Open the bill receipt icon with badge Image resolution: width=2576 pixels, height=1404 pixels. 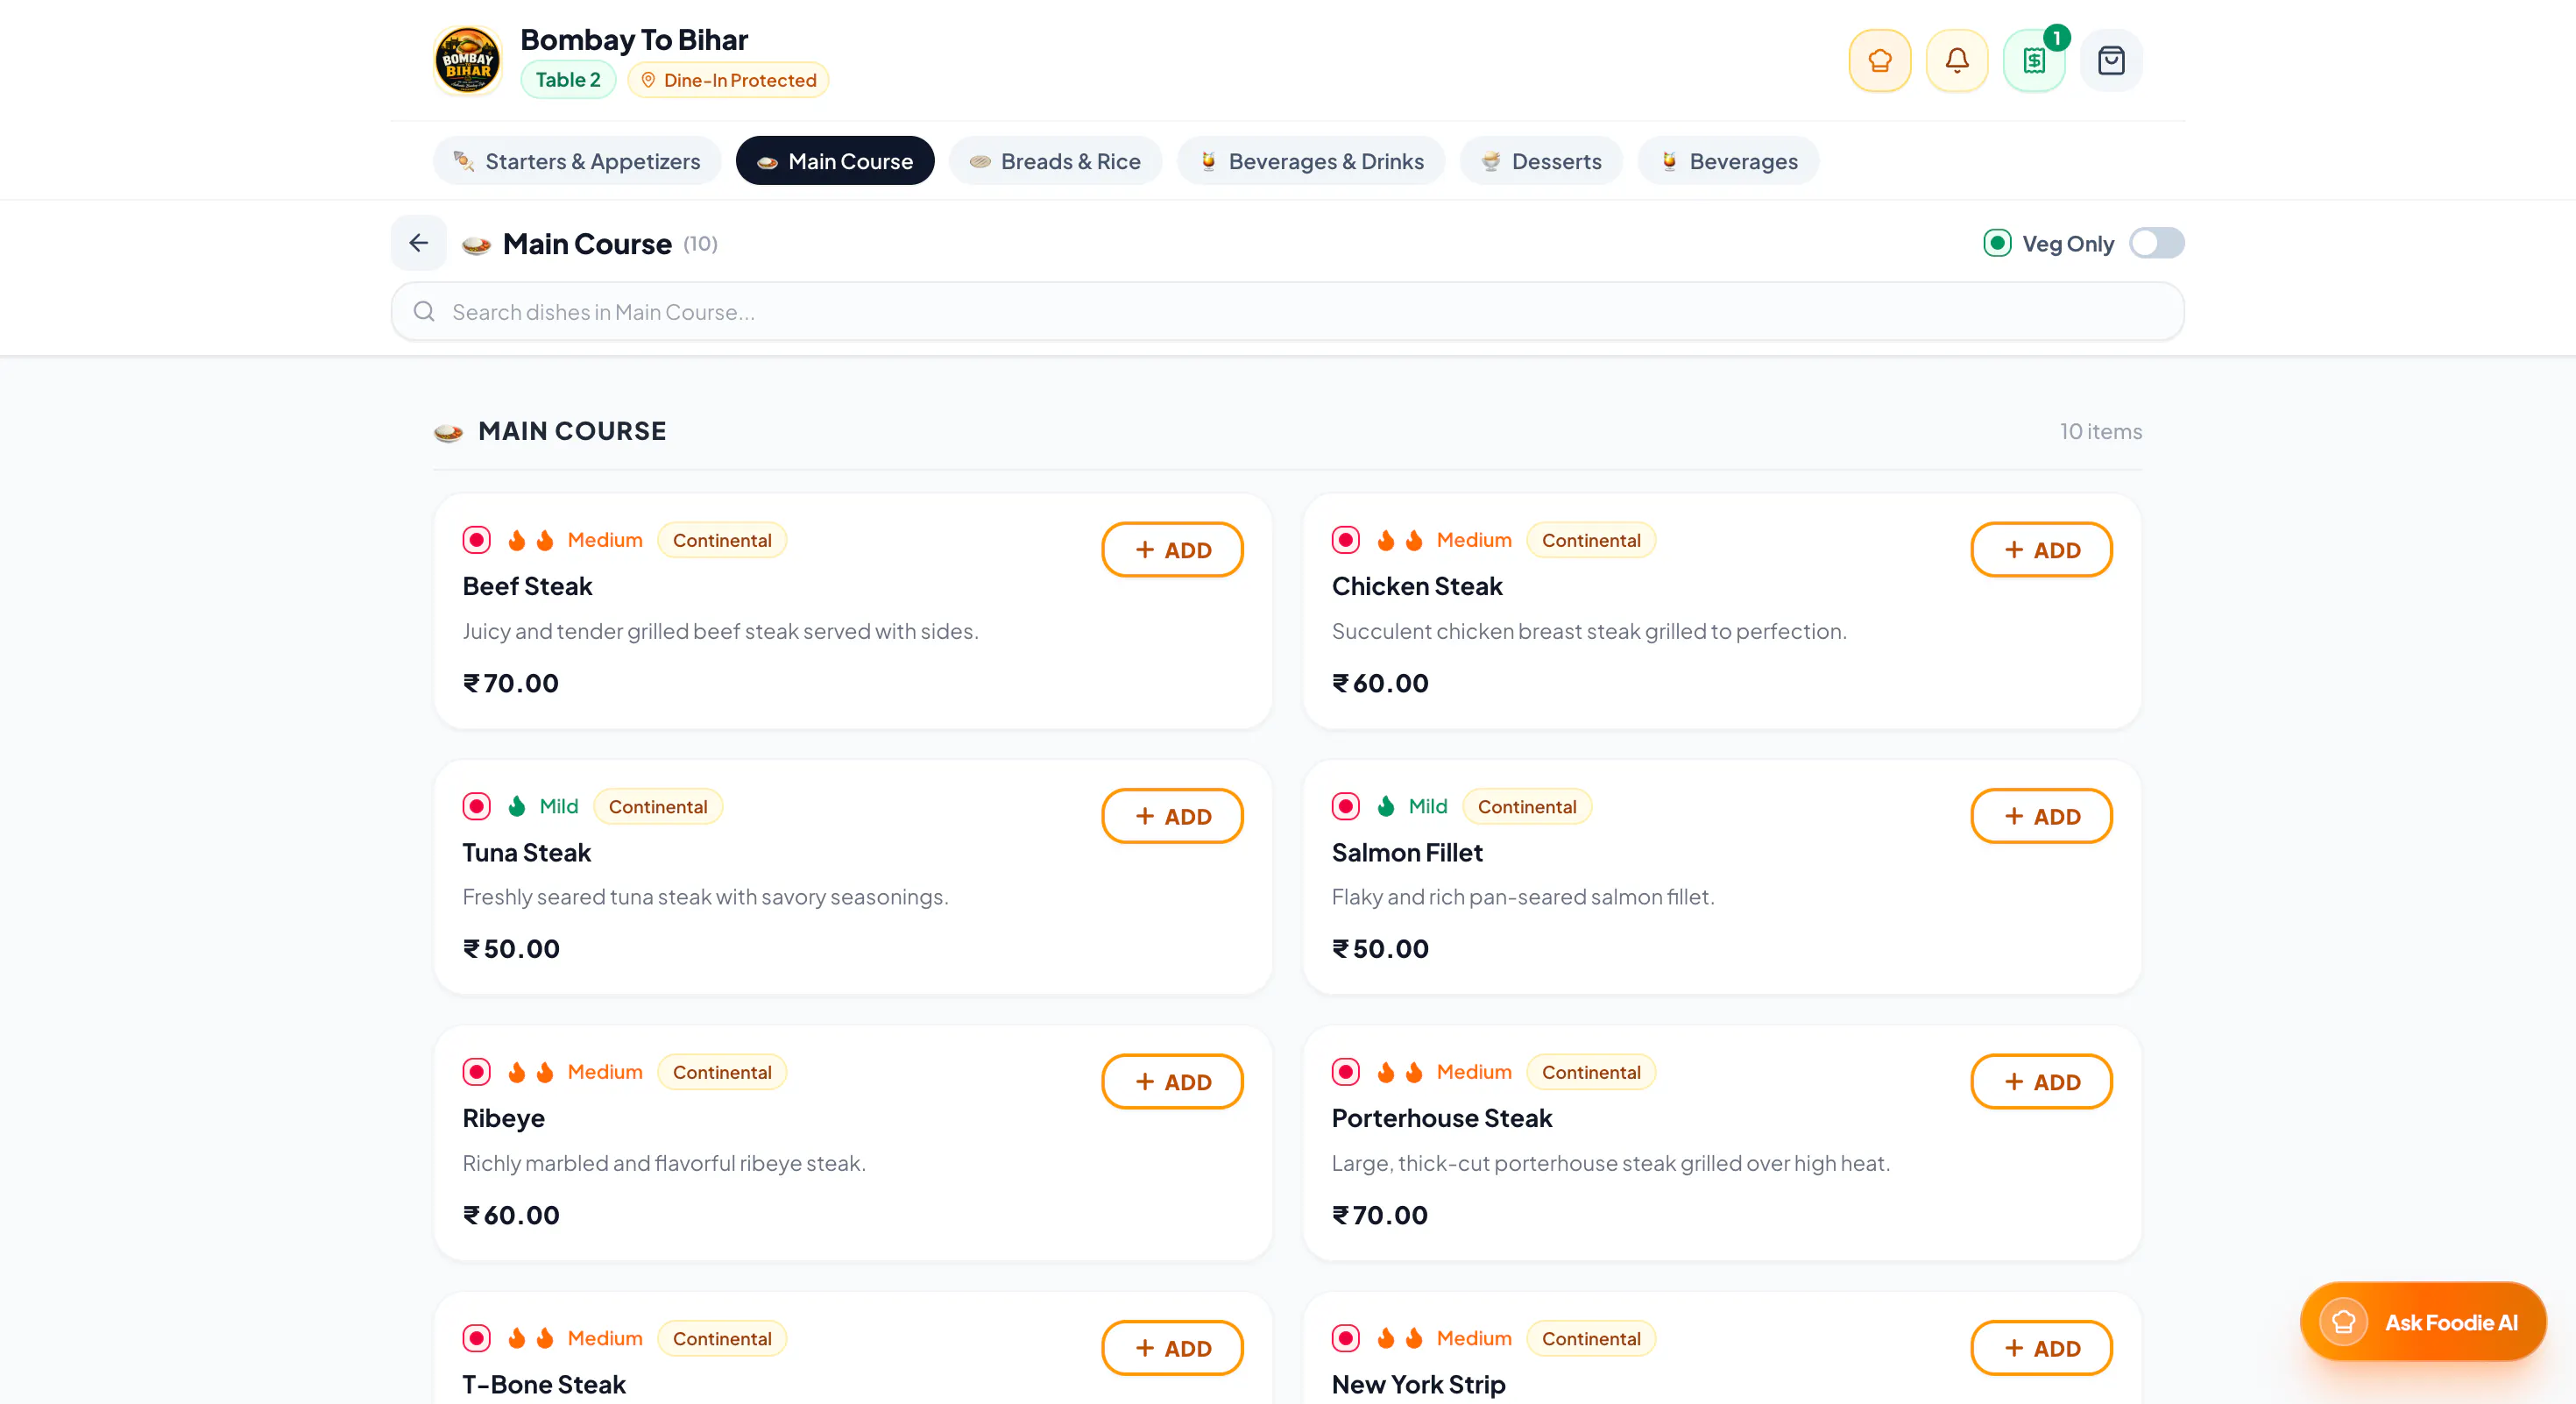(x=2034, y=61)
